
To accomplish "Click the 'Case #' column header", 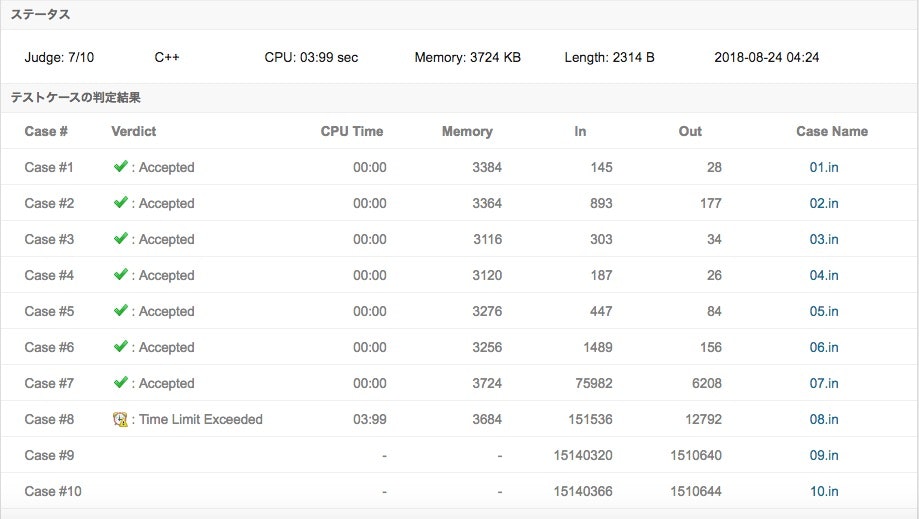I will [46, 131].
